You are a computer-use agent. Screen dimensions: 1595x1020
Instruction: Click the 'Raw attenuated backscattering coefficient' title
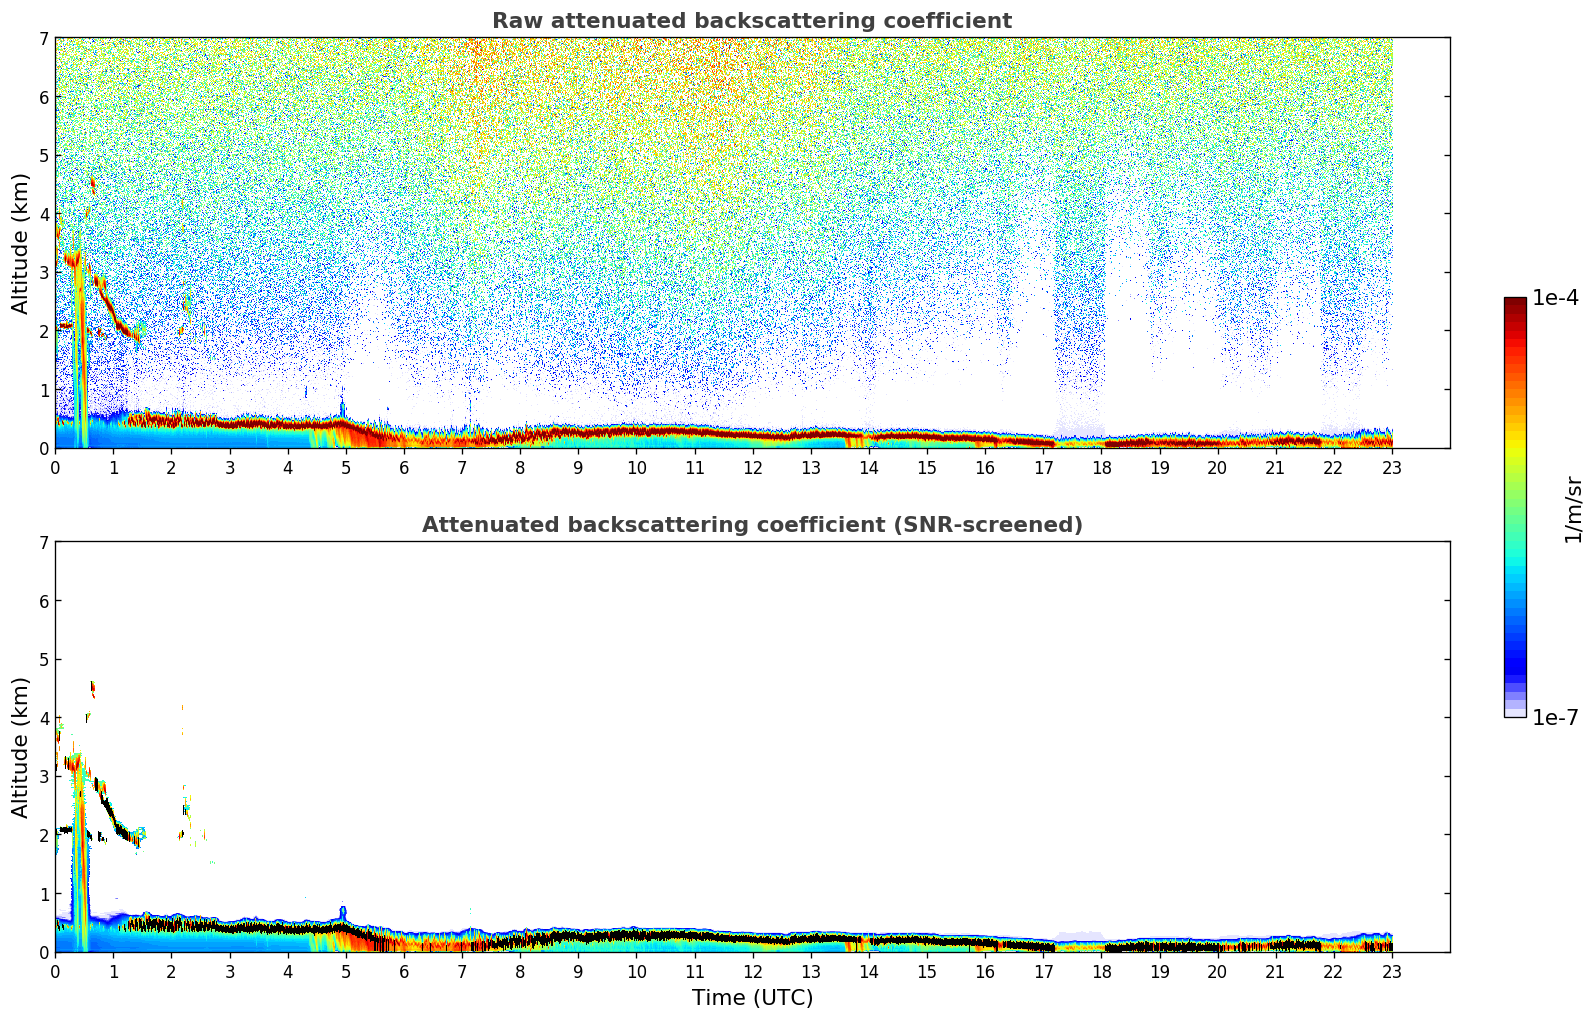pyautogui.click(x=751, y=21)
